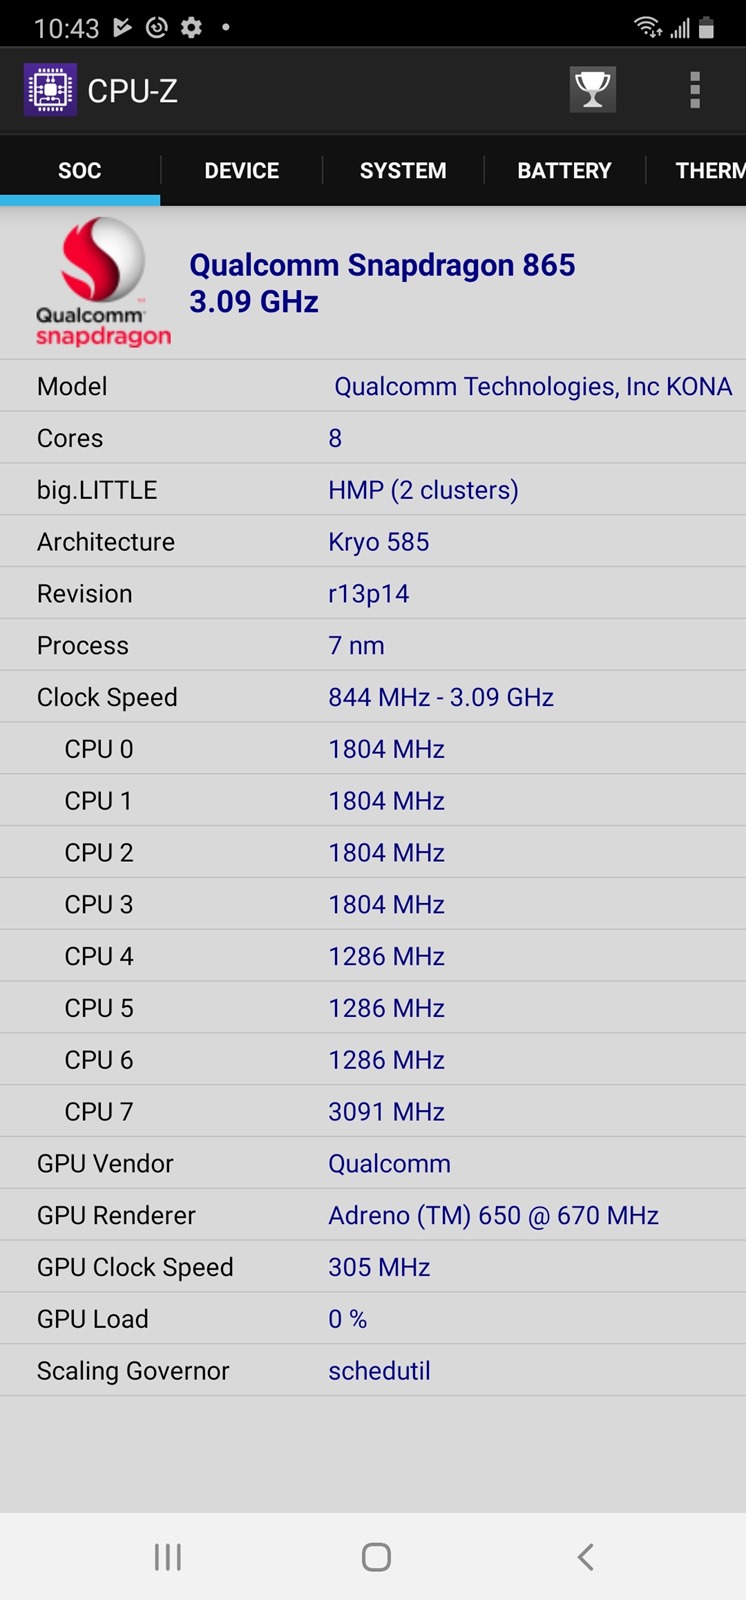This screenshot has height=1600, width=746.
Task: Tap the Clock Speed row
Action: click(373, 697)
